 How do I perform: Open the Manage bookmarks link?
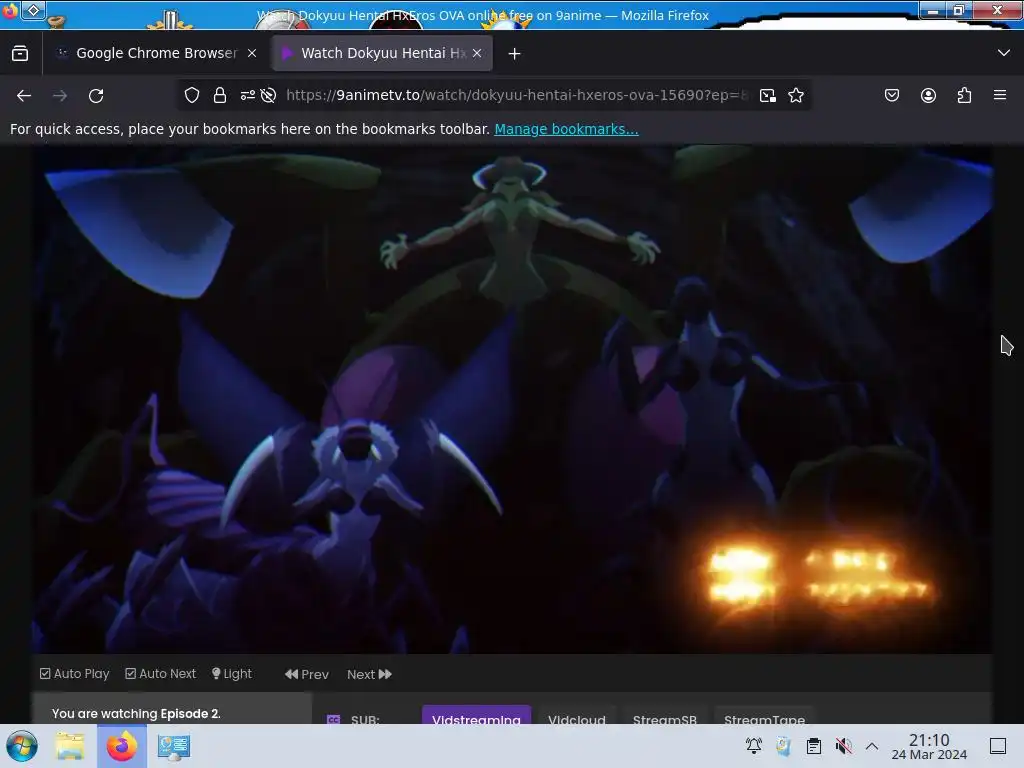tap(566, 129)
